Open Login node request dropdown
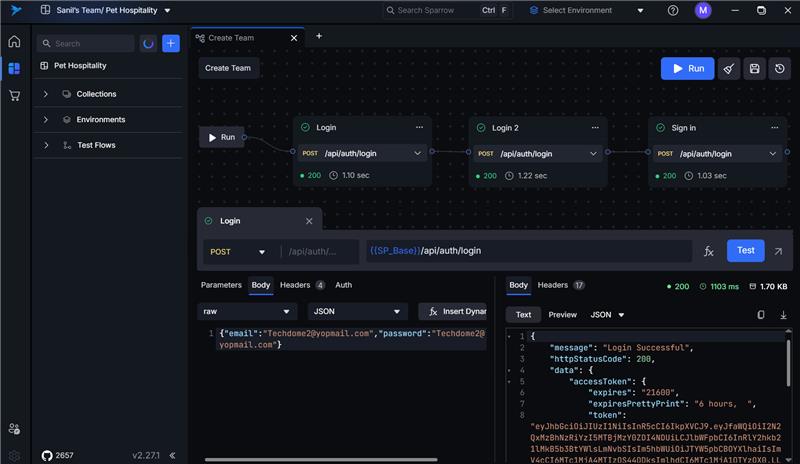The image size is (800, 464). [417, 153]
